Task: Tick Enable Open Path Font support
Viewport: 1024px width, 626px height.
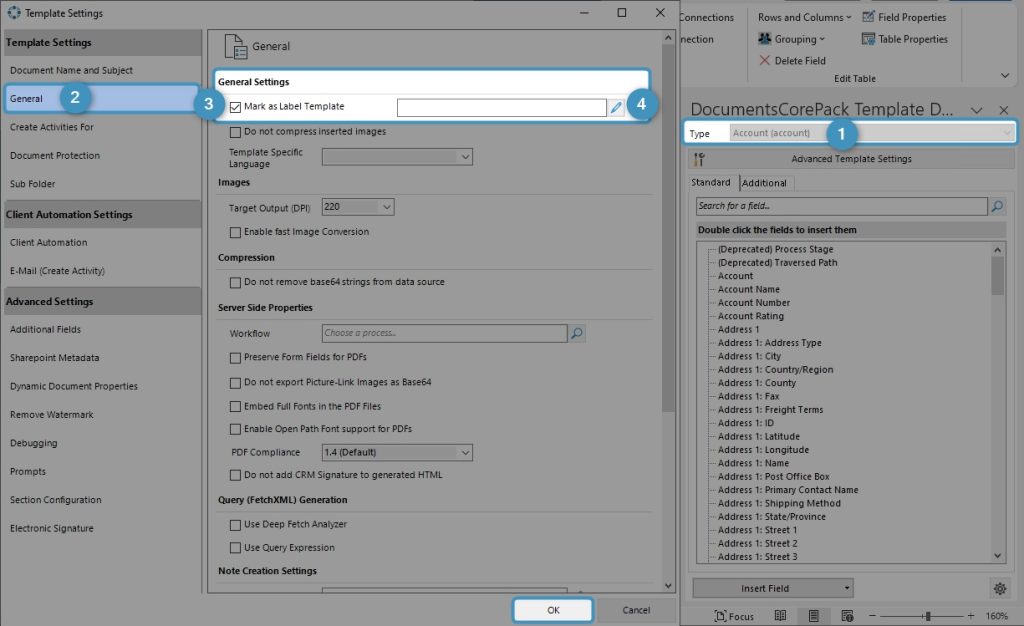Action: 235,430
